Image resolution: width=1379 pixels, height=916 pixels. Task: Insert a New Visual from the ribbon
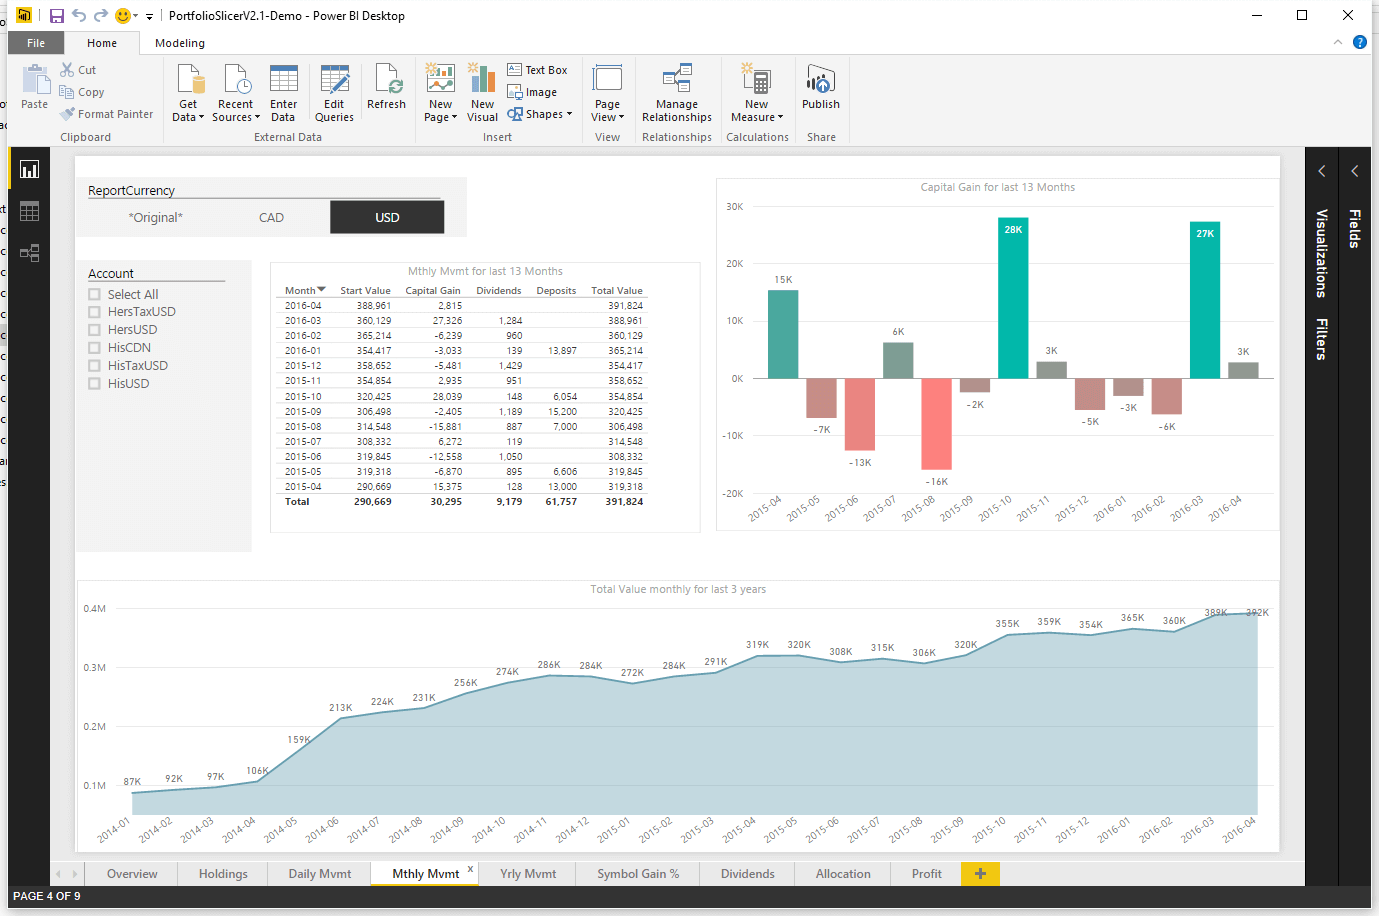[x=482, y=80]
